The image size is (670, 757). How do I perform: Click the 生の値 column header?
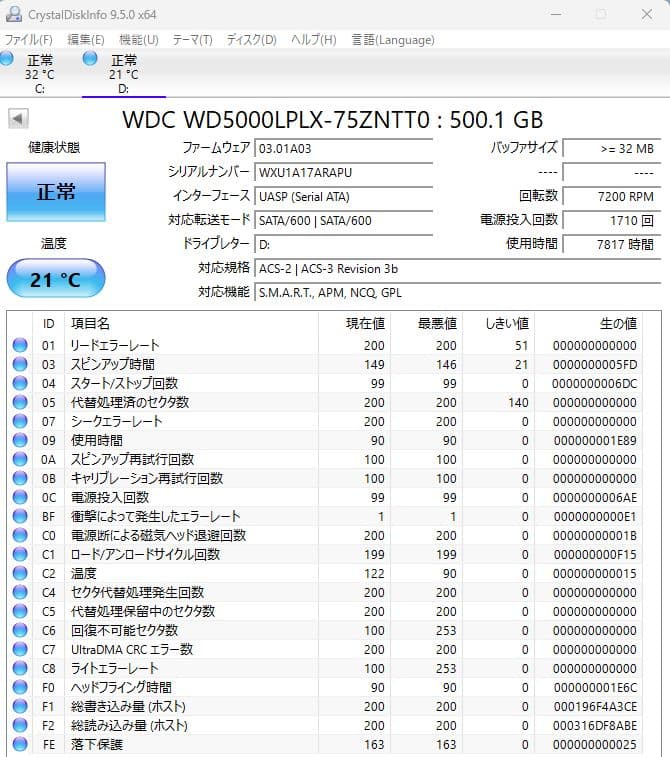coord(588,323)
